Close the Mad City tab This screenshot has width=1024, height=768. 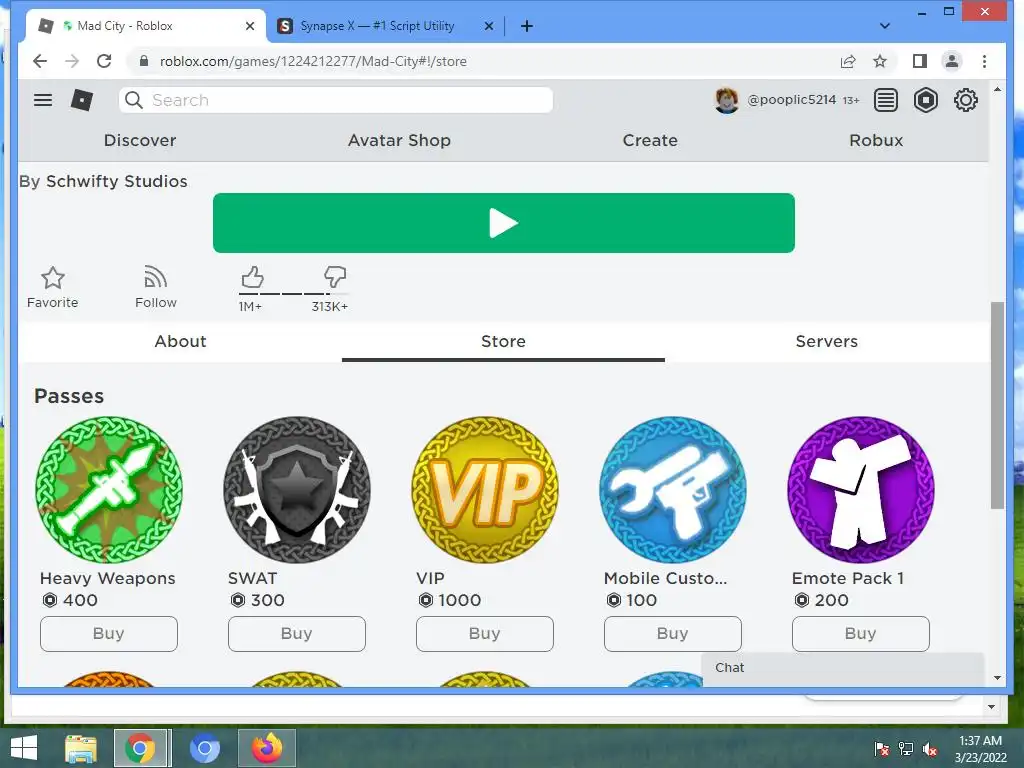249,26
